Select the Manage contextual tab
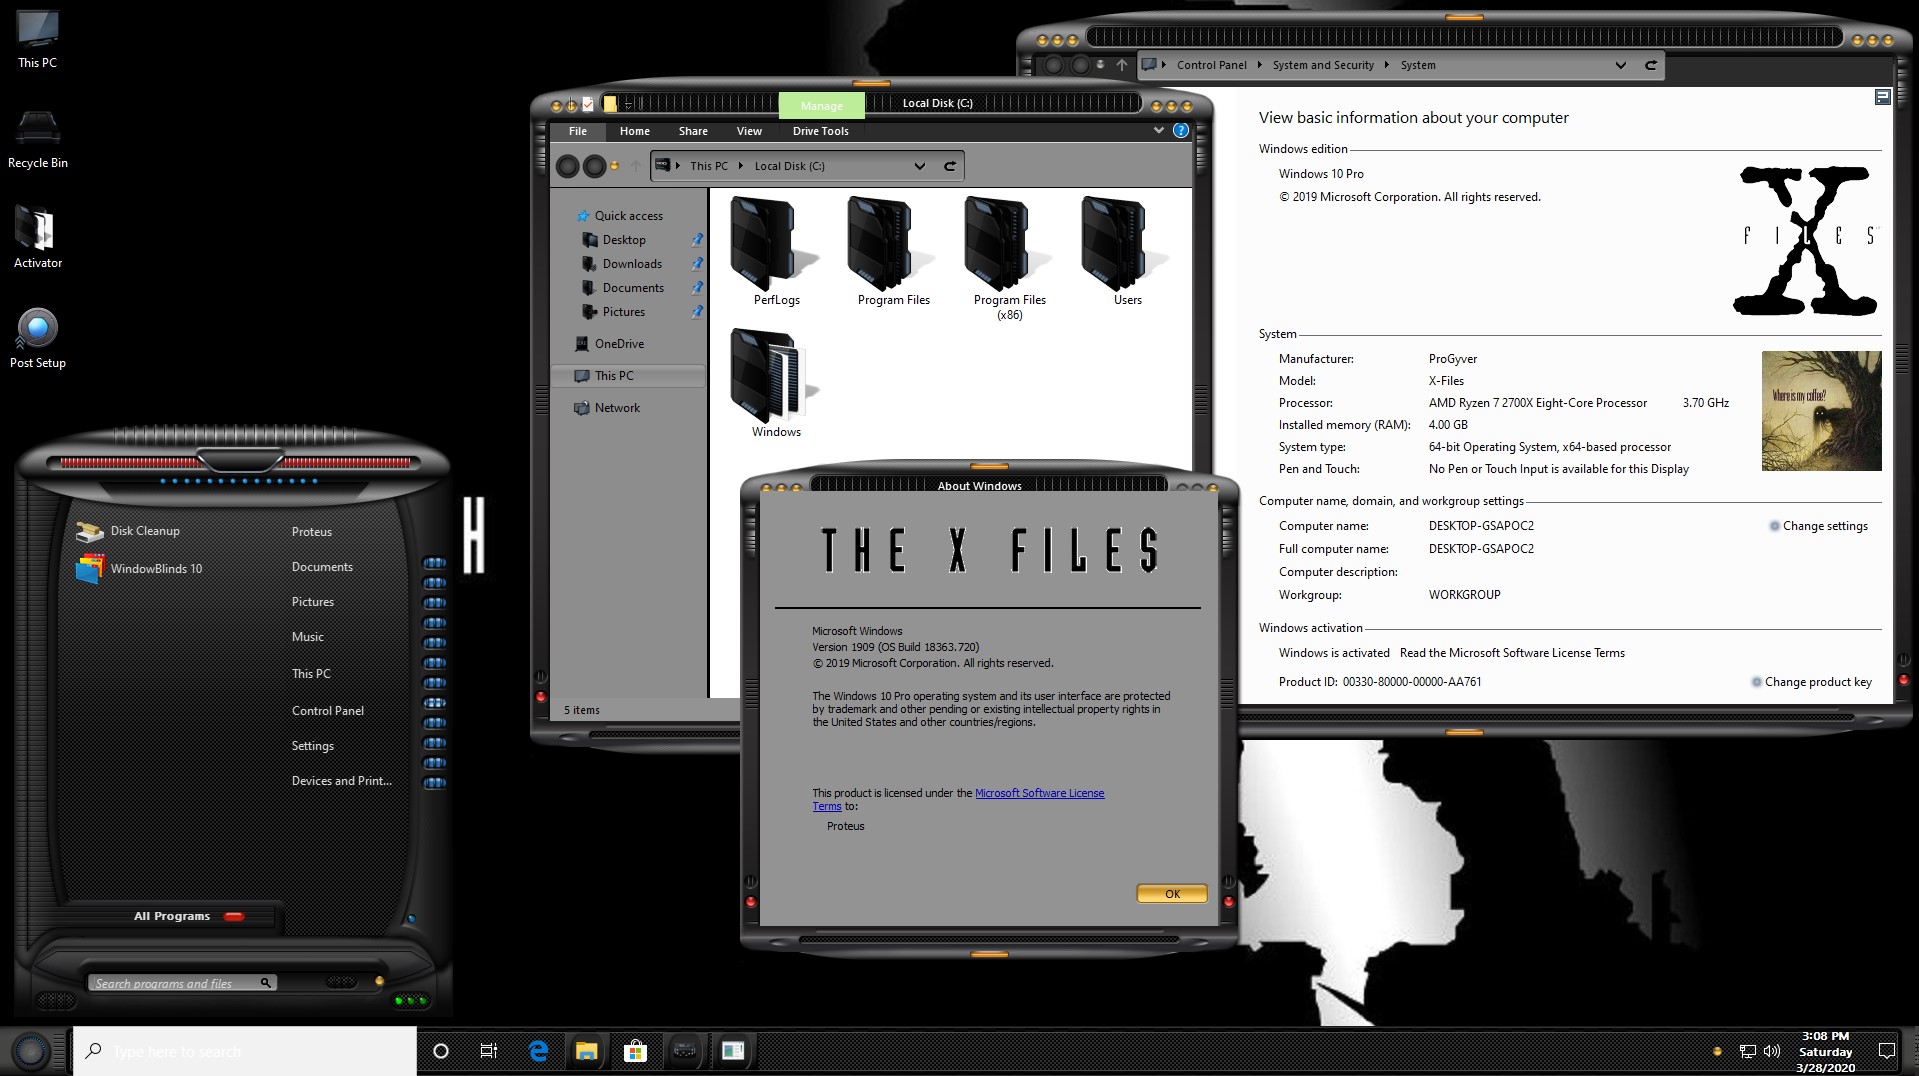This screenshot has width=1919, height=1076. (x=821, y=105)
